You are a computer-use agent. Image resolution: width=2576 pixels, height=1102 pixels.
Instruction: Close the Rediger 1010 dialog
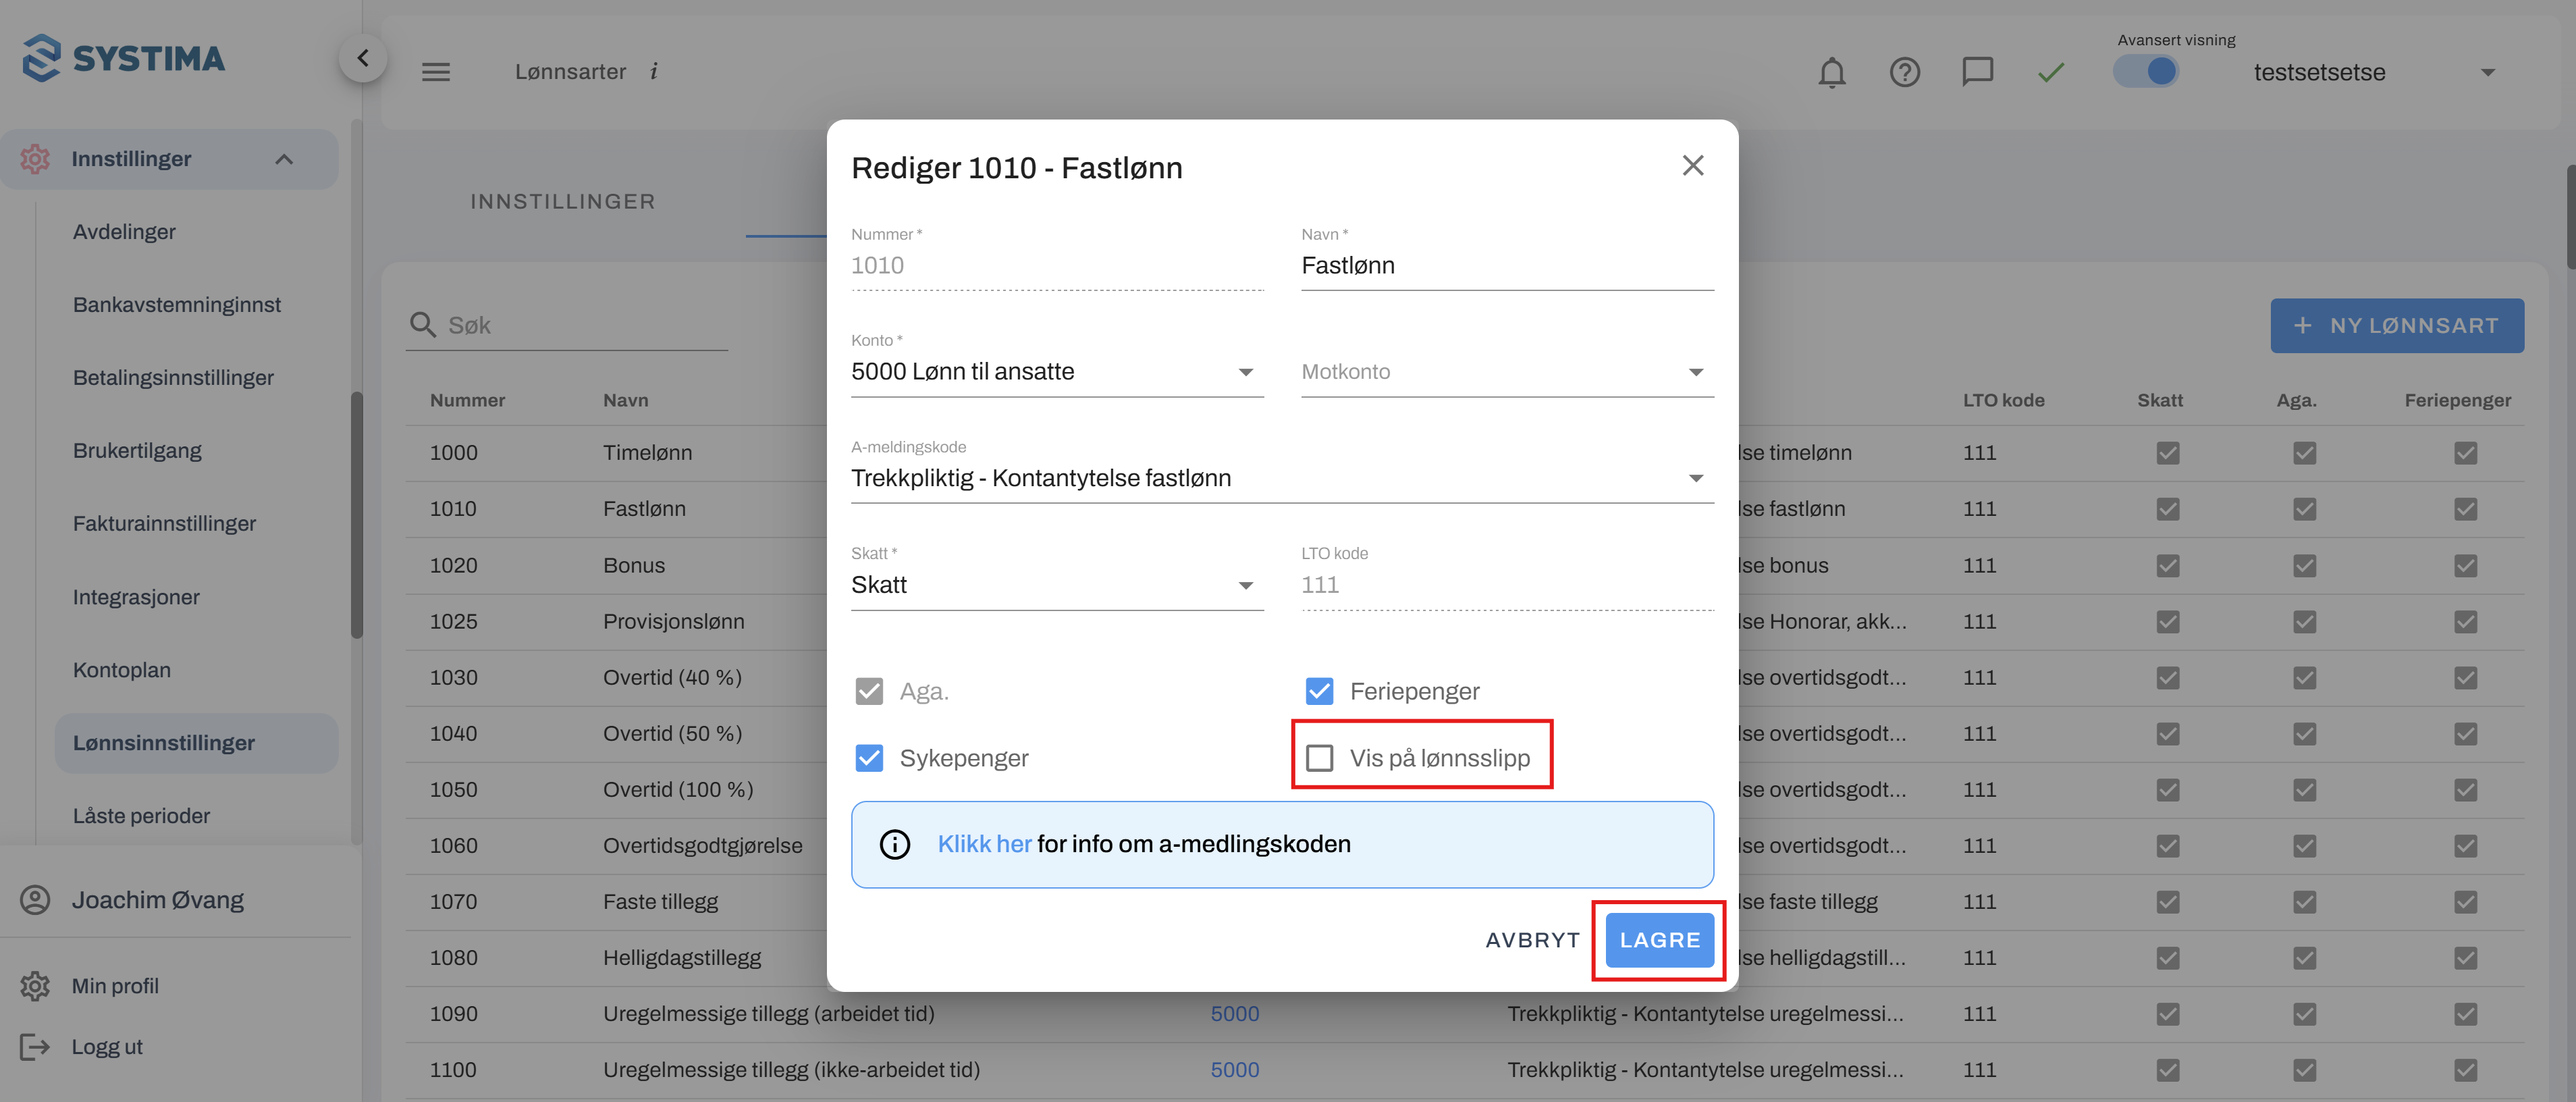click(x=1692, y=165)
